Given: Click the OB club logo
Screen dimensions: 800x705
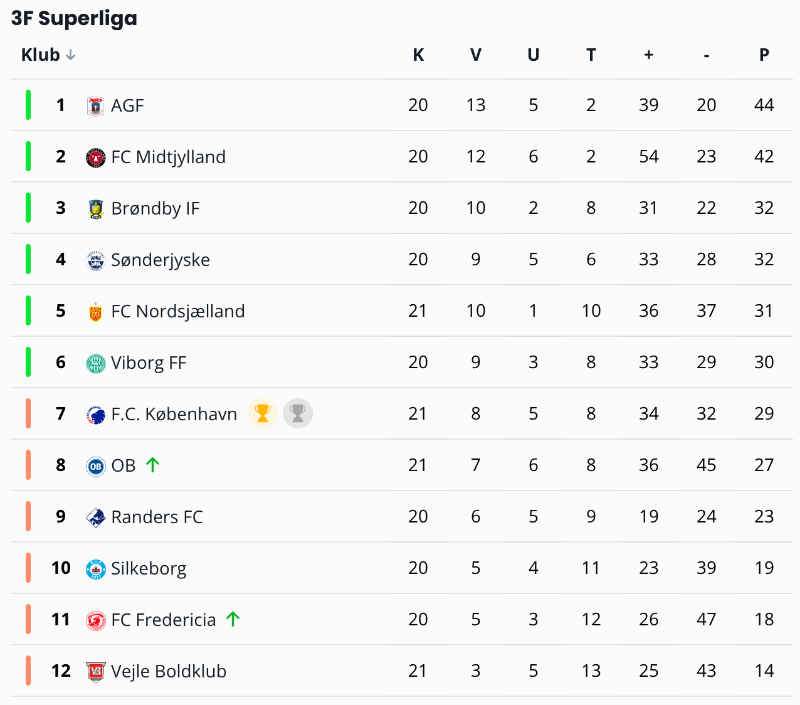Looking at the screenshot, I should pos(95,466).
